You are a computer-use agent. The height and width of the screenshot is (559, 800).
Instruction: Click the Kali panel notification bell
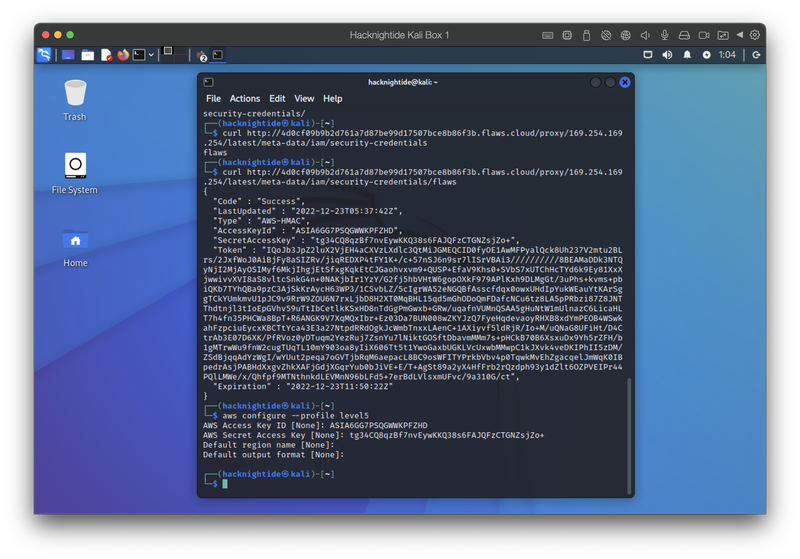[689, 55]
